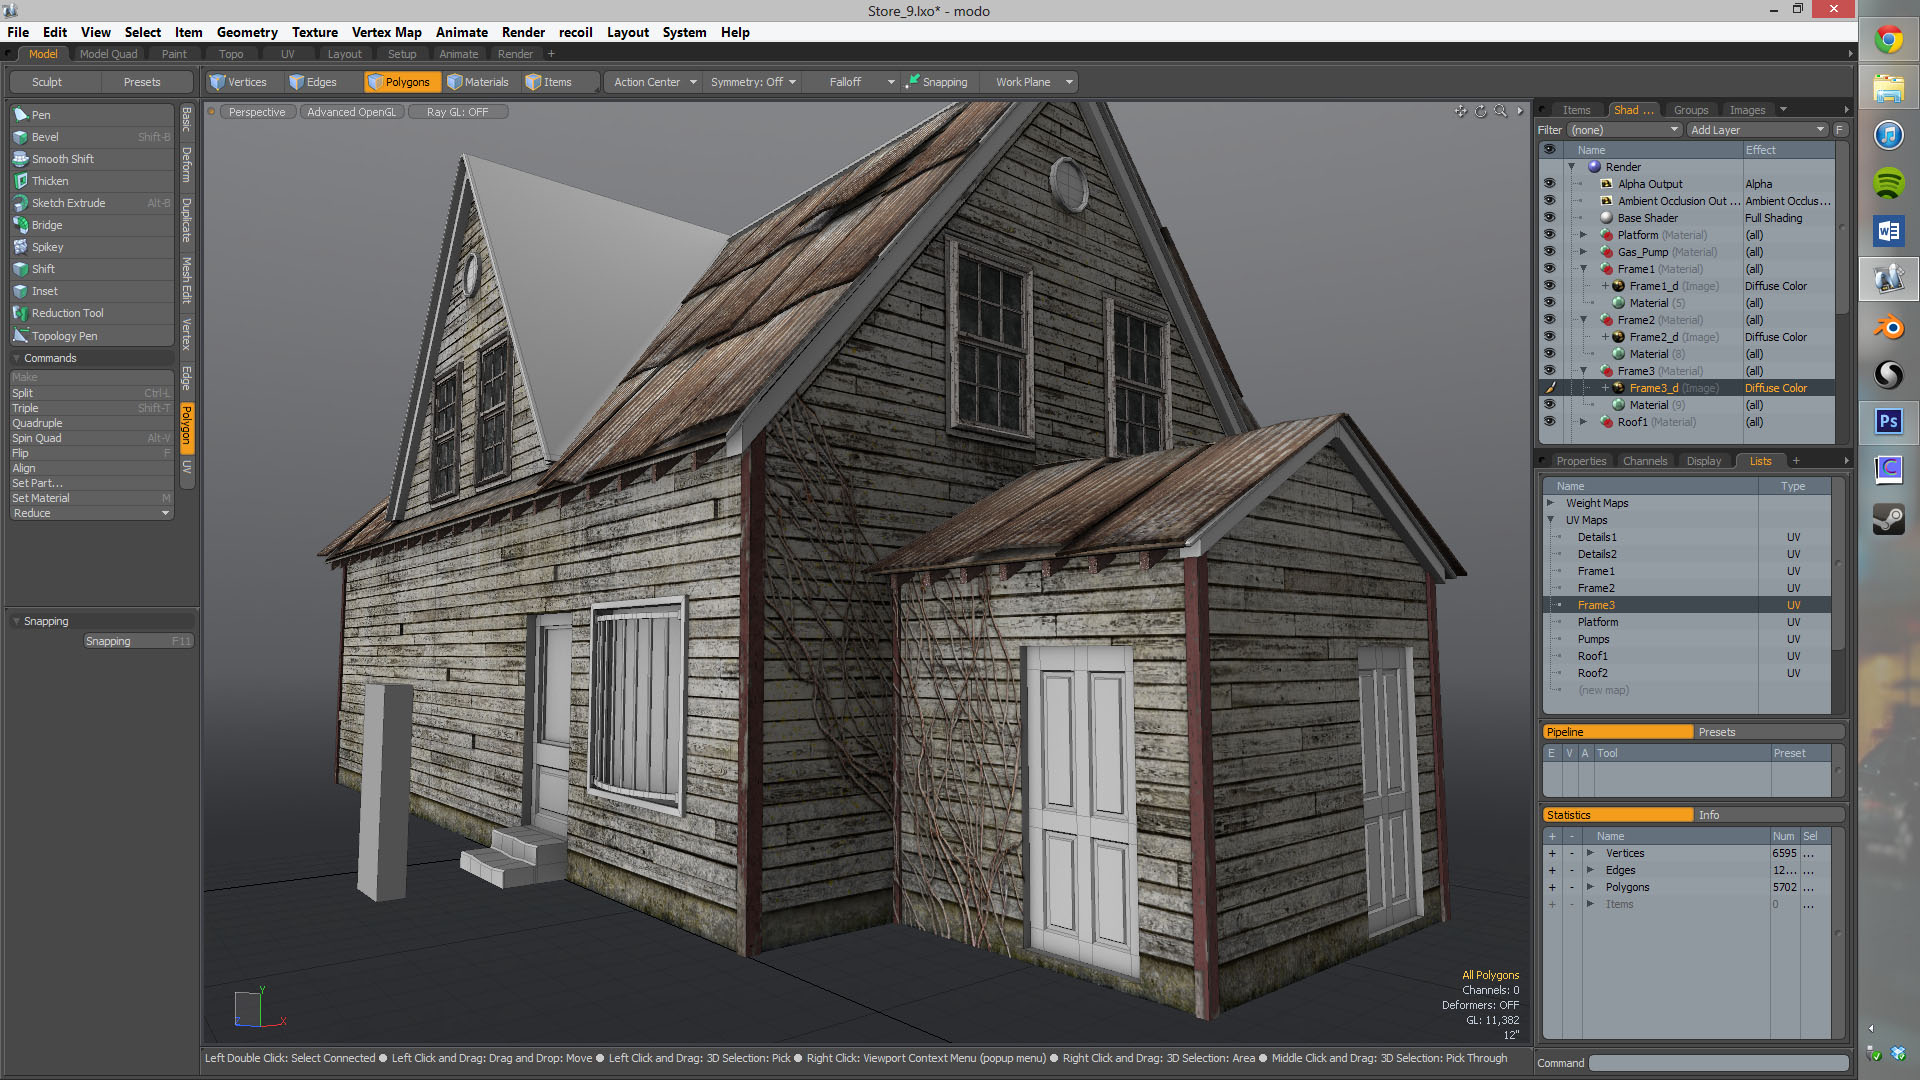The image size is (1920, 1080).
Task: Toggle visibility of Alpha Output layer
Action: pyautogui.click(x=1549, y=184)
